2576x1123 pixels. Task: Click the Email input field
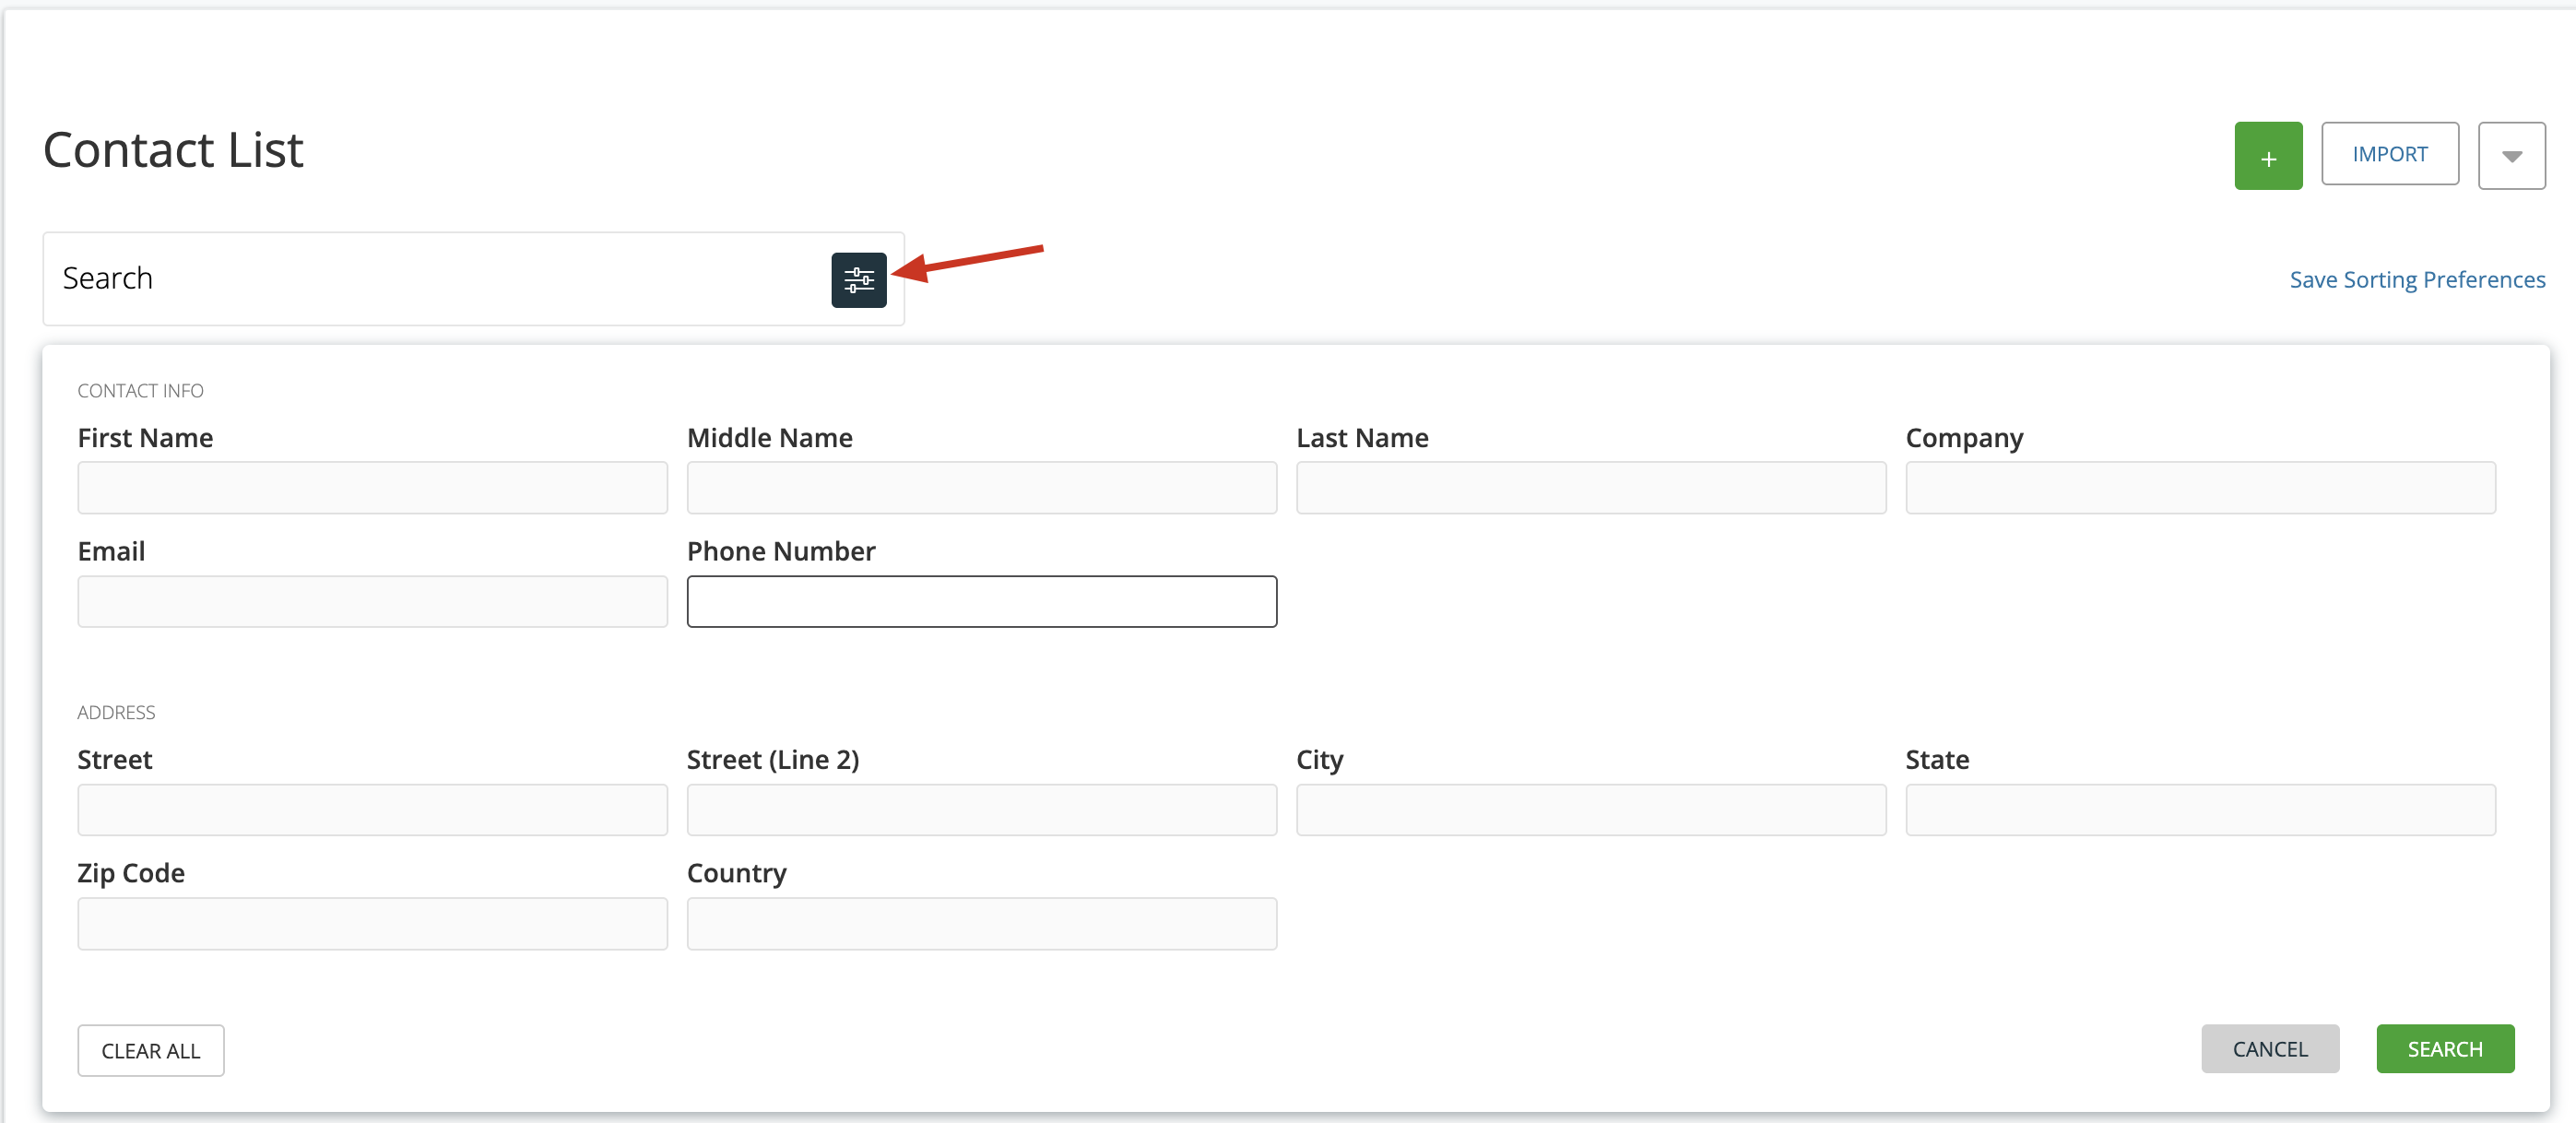372,601
